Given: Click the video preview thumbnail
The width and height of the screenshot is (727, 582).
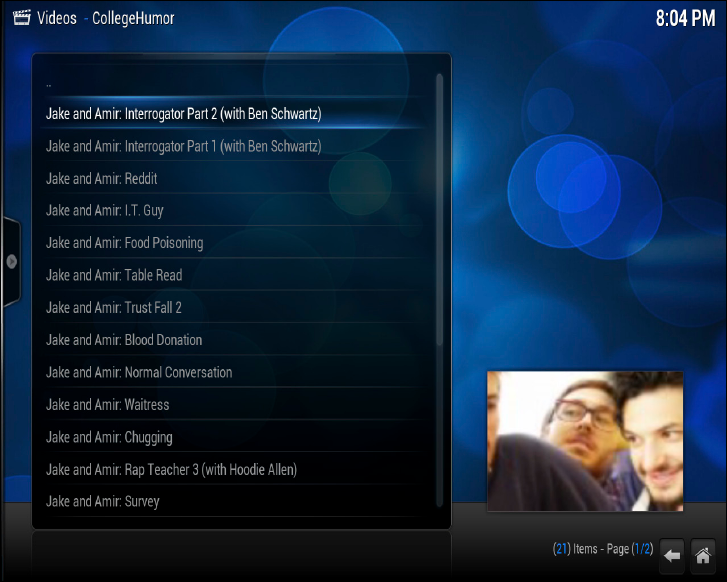Looking at the screenshot, I should [585, 441].
